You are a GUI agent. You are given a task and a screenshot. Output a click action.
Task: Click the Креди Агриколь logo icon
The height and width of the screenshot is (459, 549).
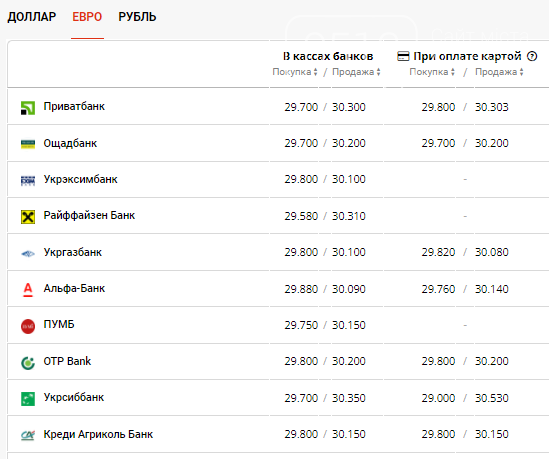[28, 435]
